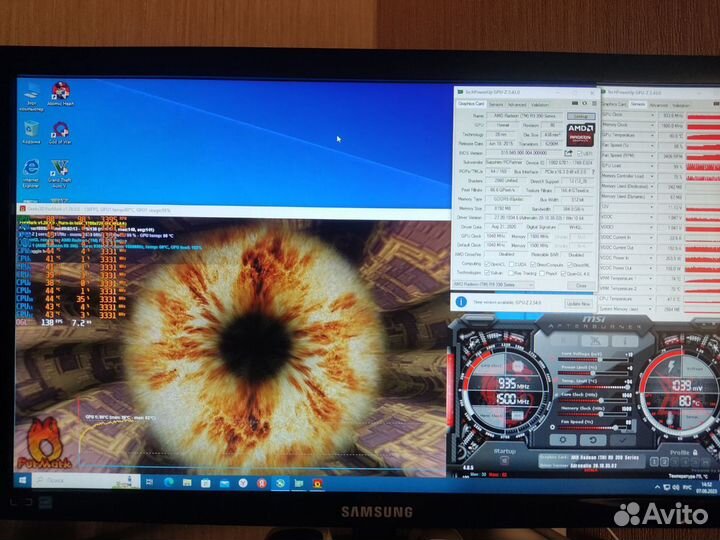Screen dimensions: 720x540
Task: Switch to Sensors tab in left GPU-Z window
Action: [x=496, y=104]
